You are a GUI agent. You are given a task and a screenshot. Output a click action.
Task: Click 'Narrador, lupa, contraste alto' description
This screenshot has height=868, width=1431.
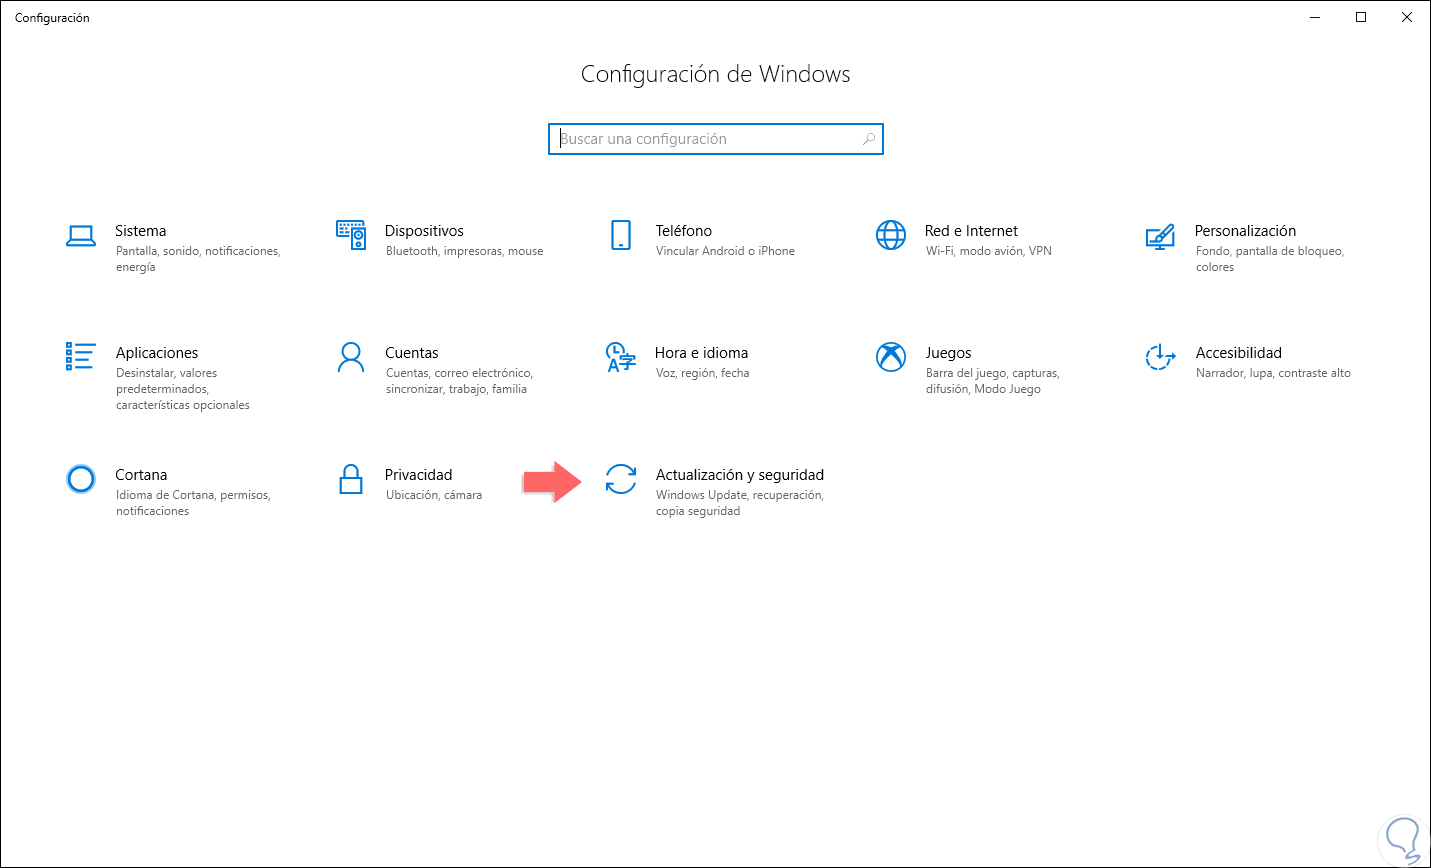1273,373
